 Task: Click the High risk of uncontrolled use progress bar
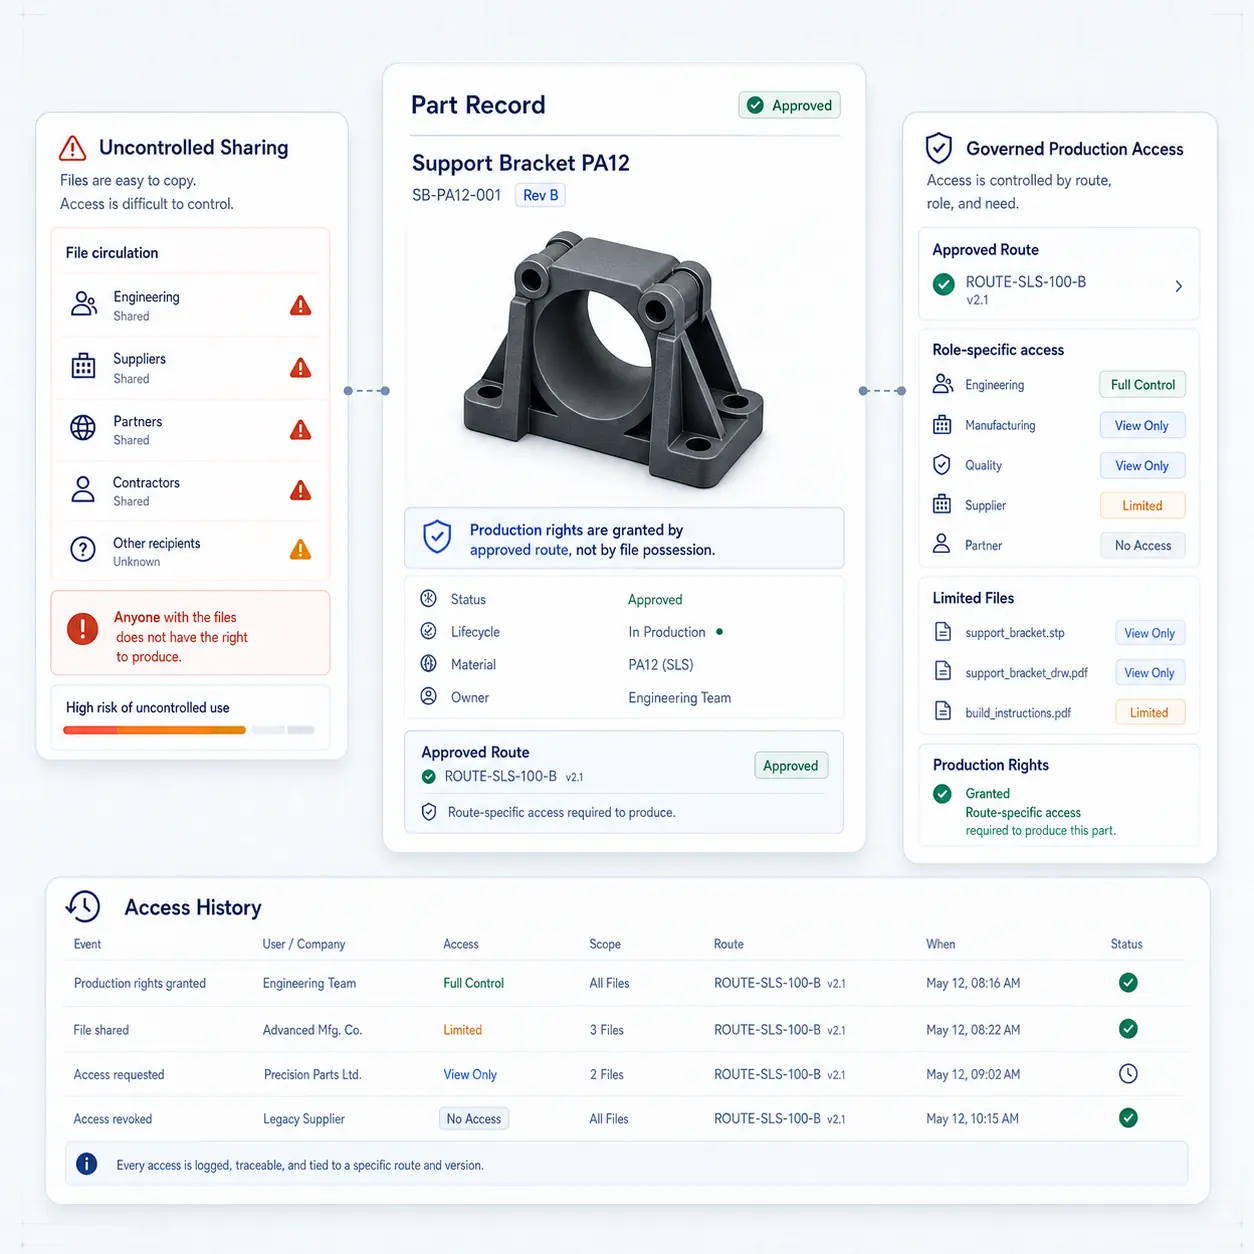[x=189, y=730]
